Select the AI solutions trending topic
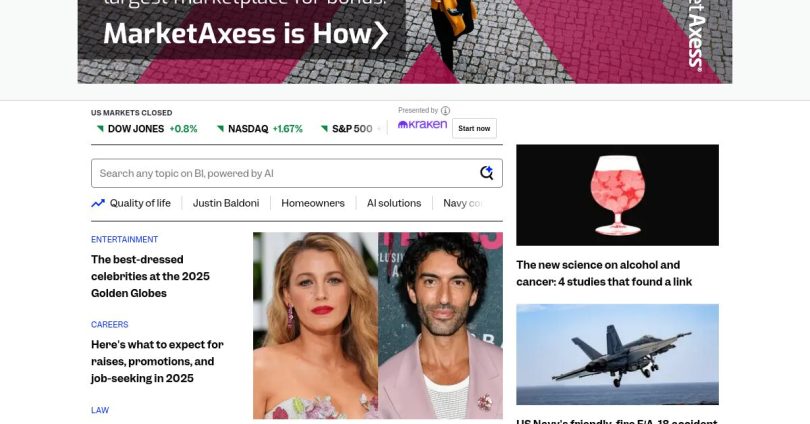810x424 pixels. click(394, 203)
